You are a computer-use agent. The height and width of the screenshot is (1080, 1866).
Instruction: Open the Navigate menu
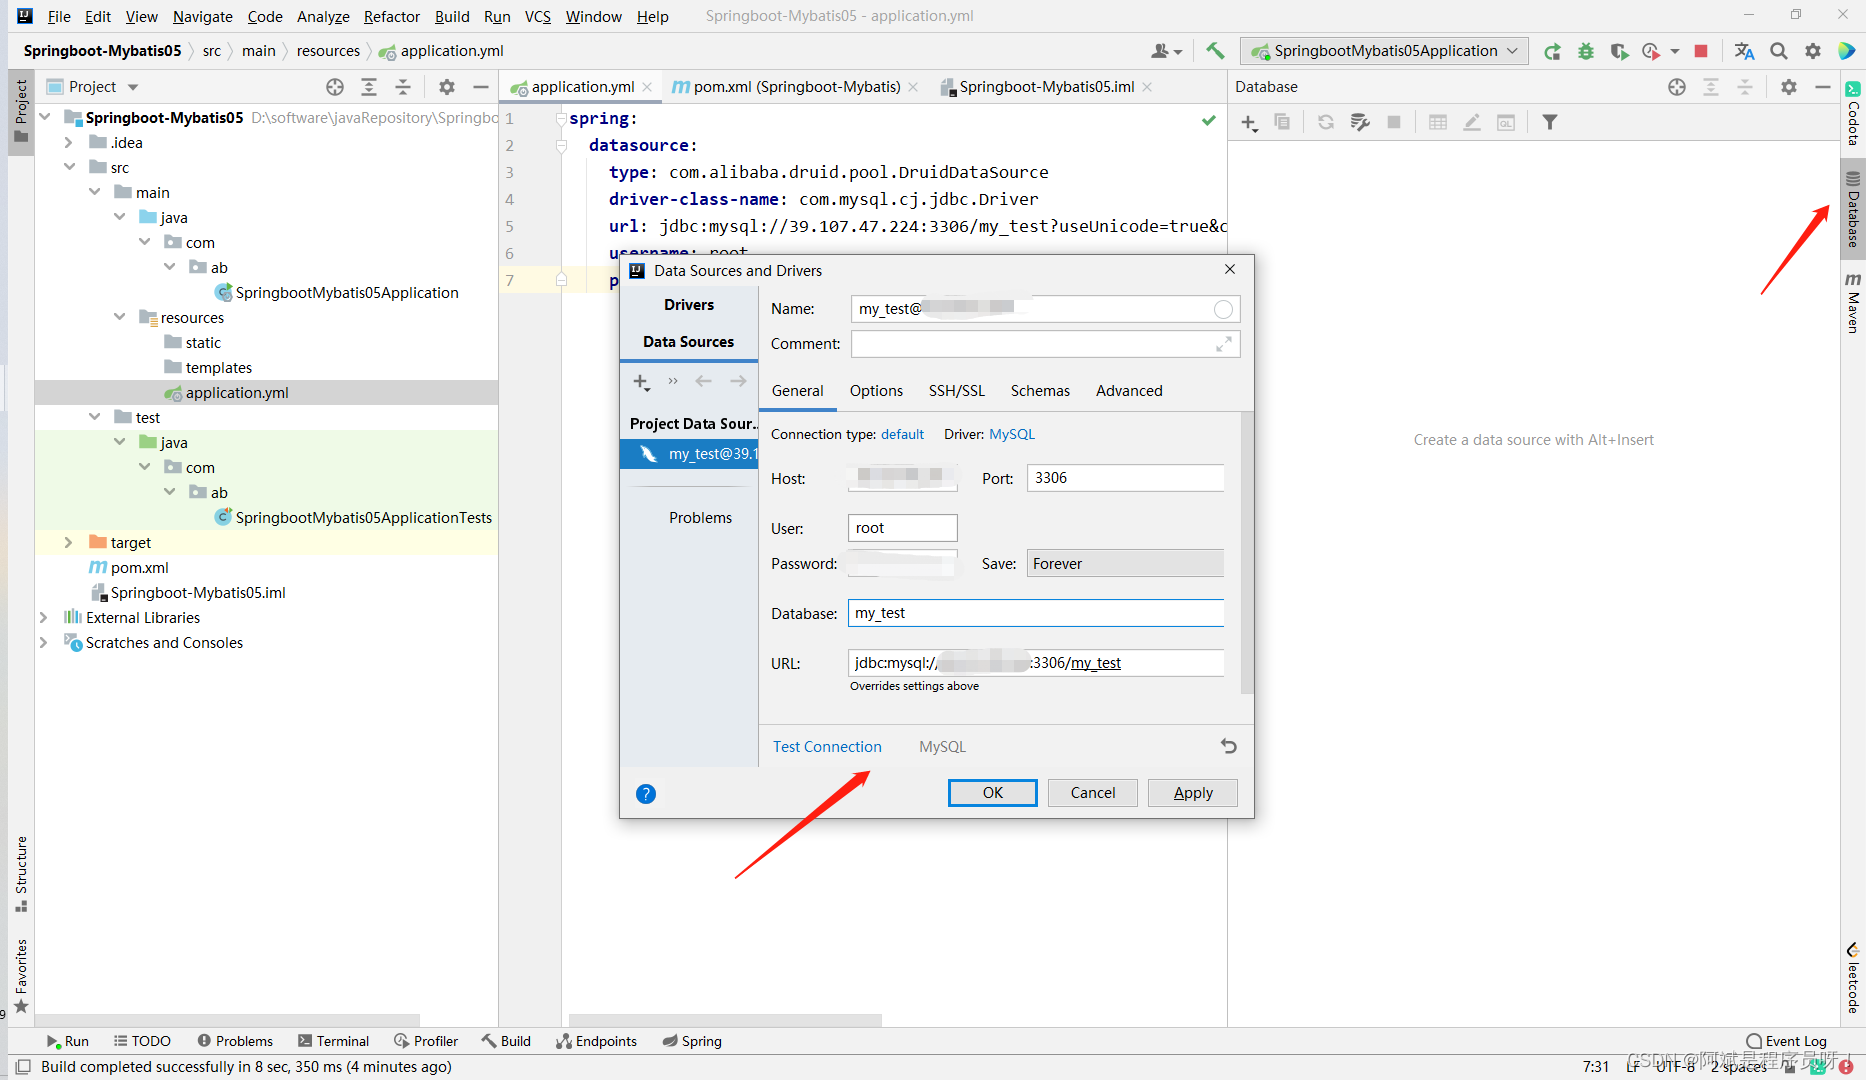(202, 16)
